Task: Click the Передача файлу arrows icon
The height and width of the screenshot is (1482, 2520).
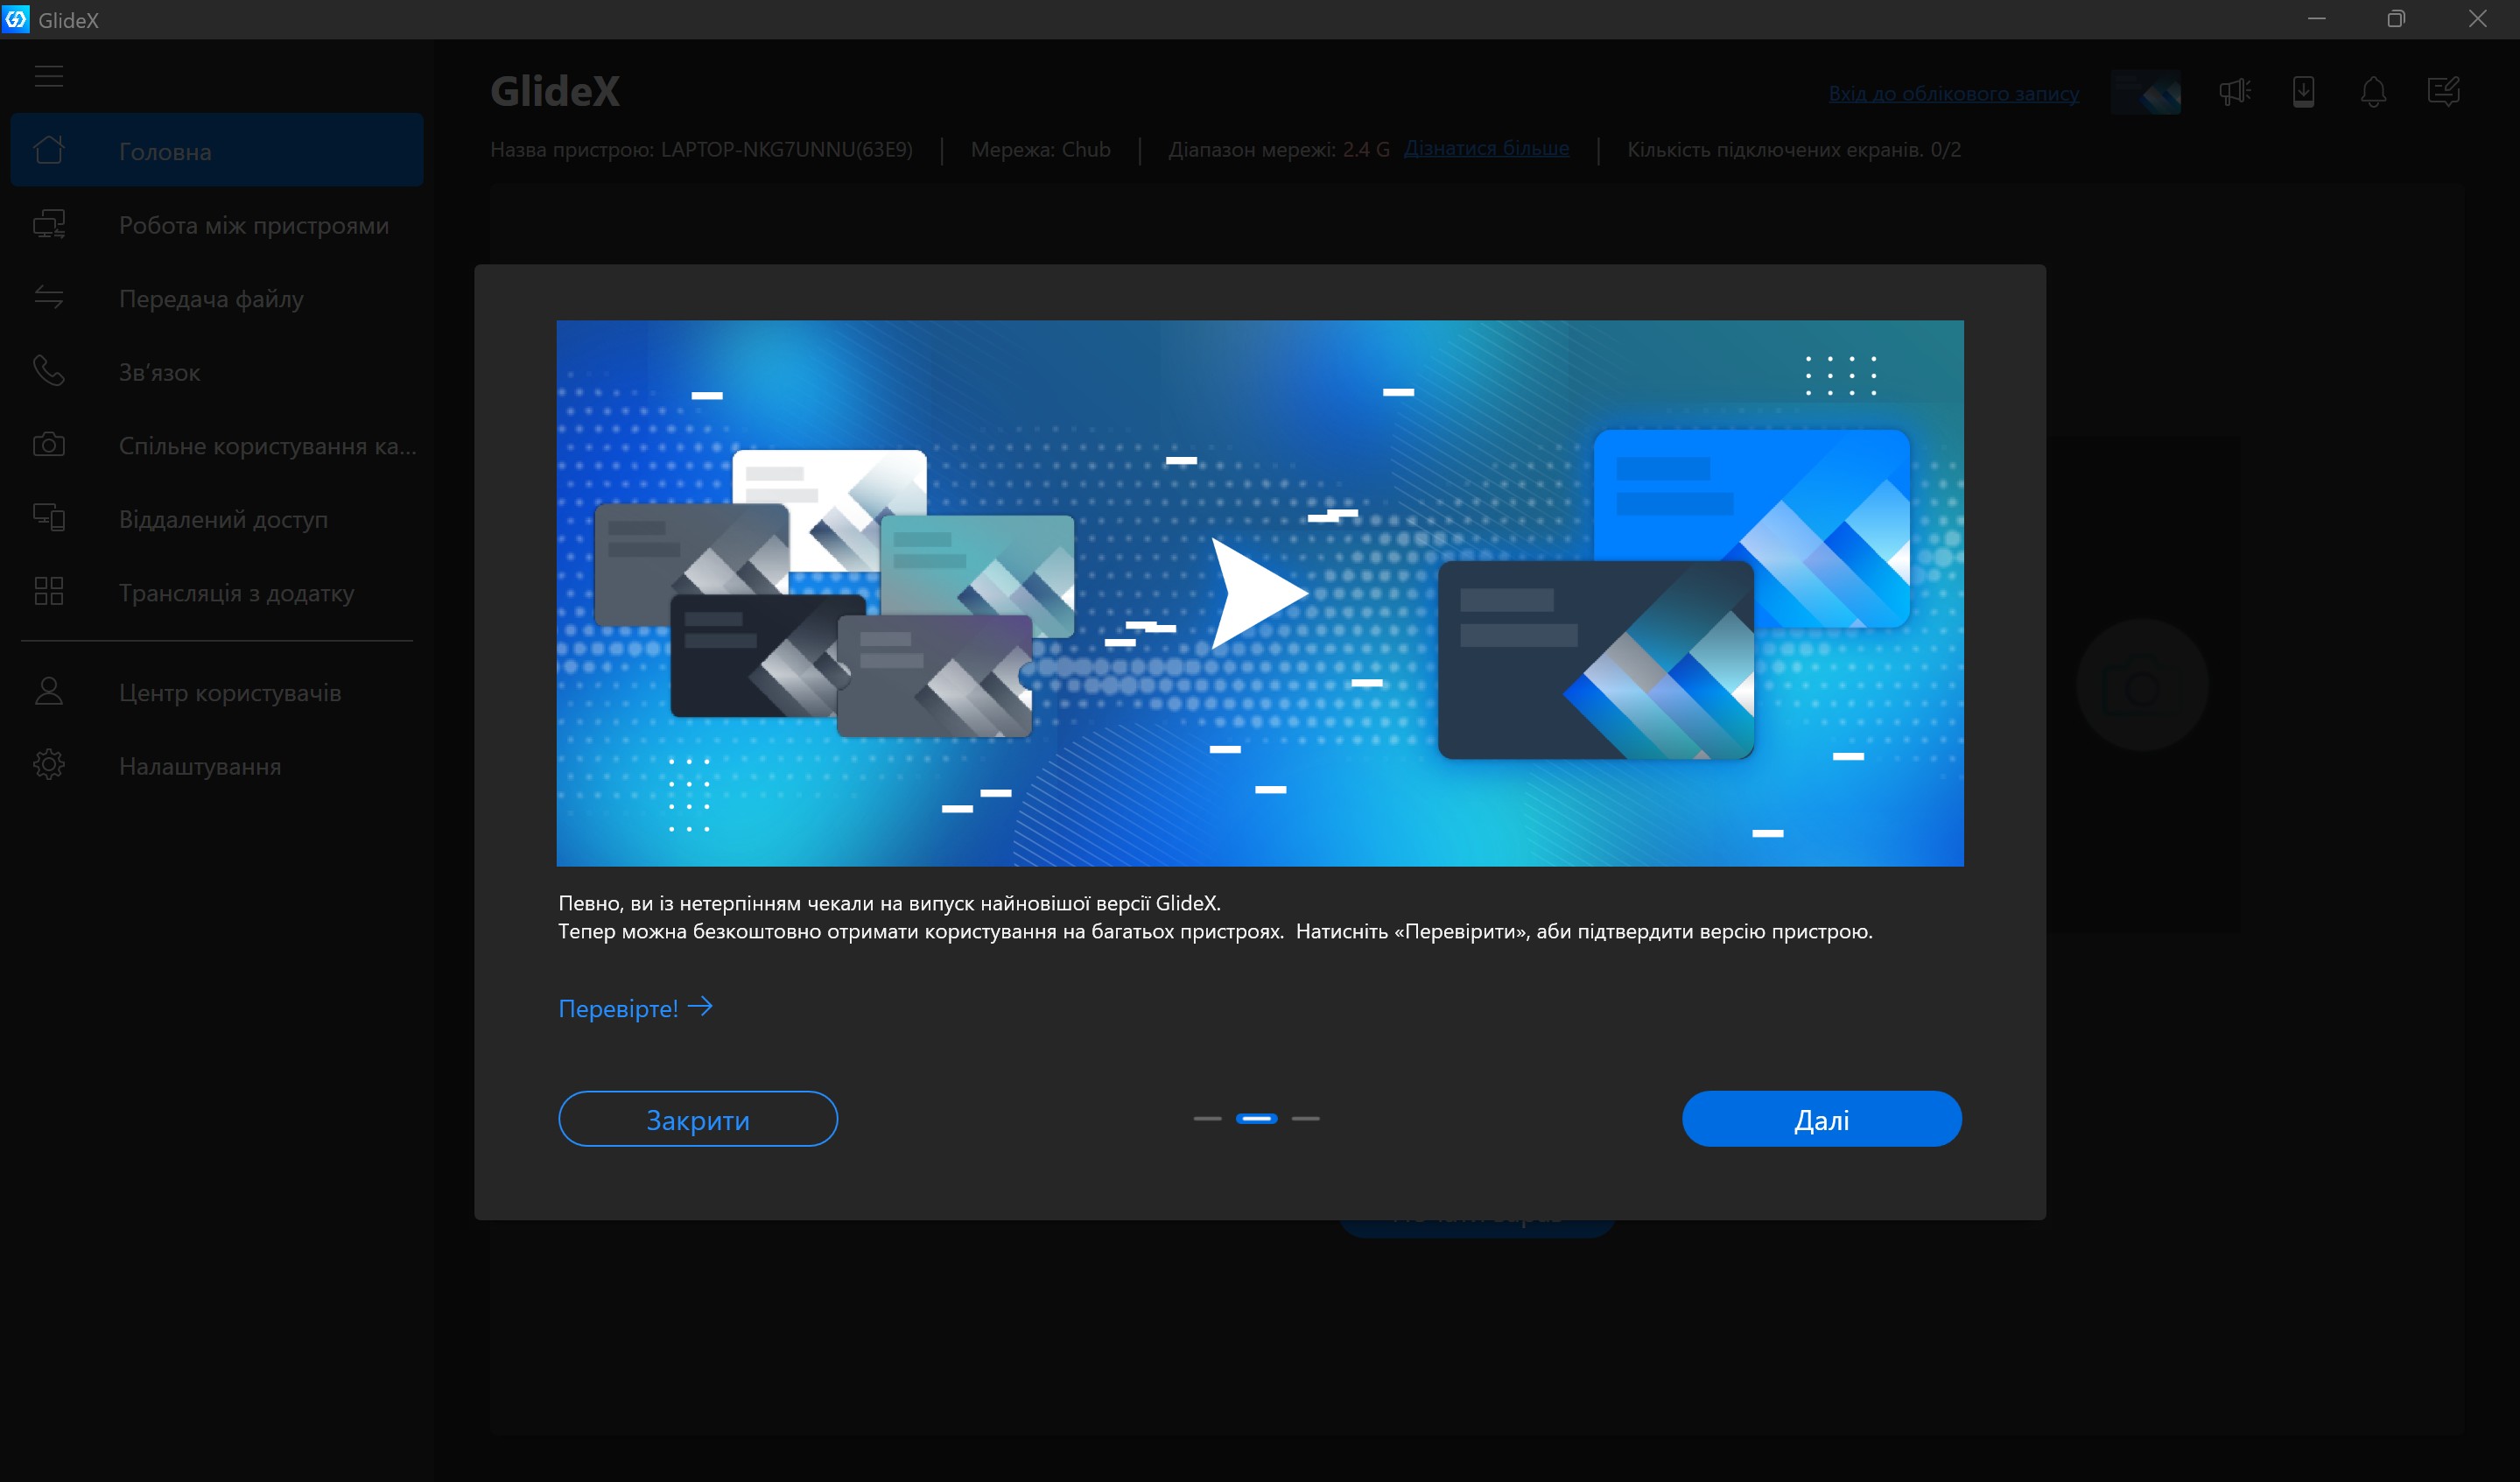Action: 48,297
